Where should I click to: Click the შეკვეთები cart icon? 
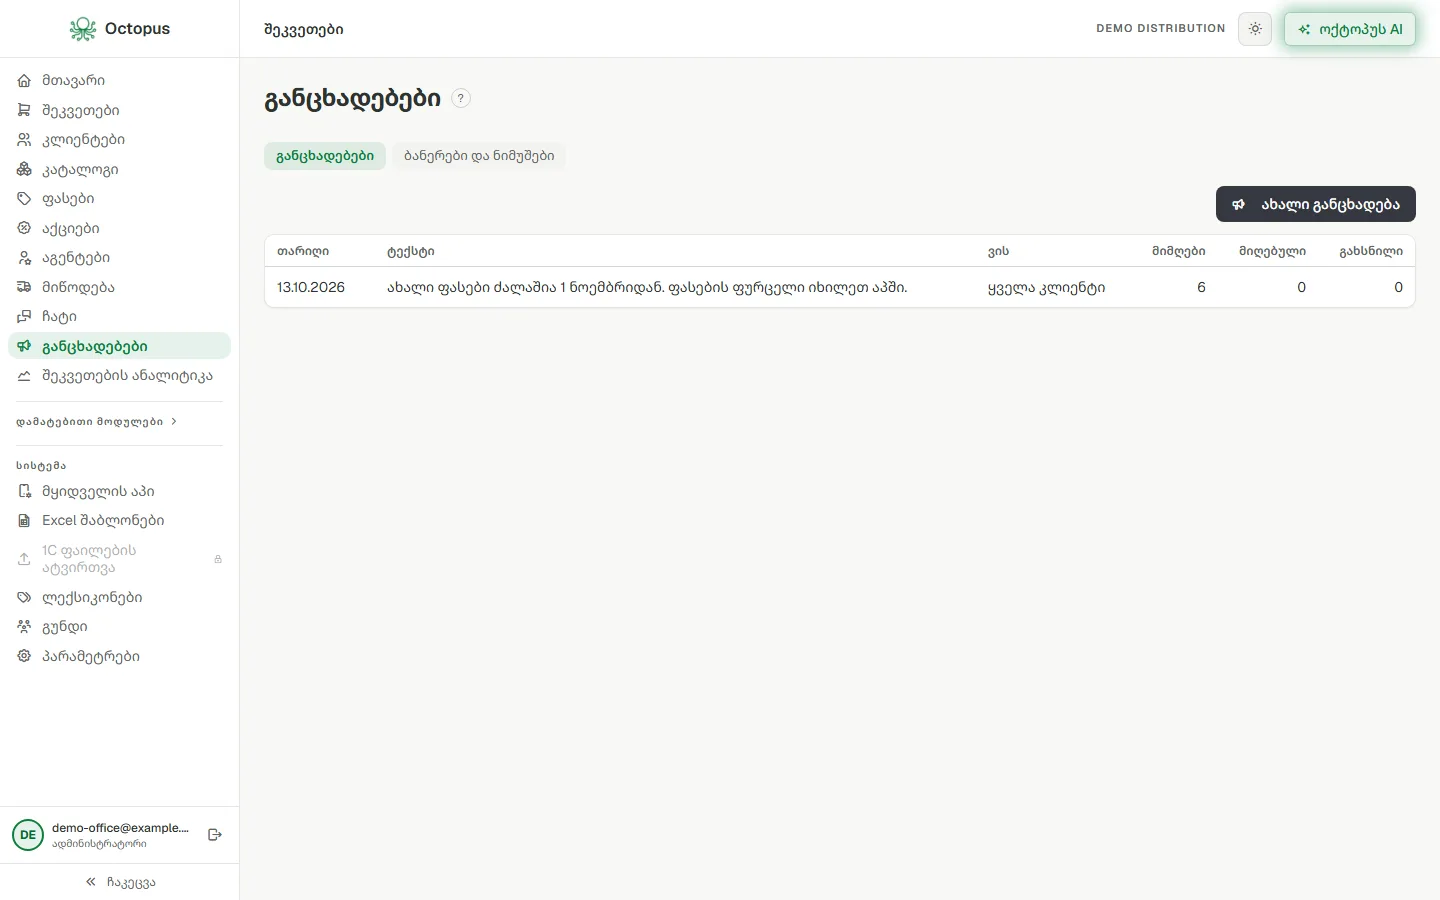pyautogui.click(x=24, y=110)
